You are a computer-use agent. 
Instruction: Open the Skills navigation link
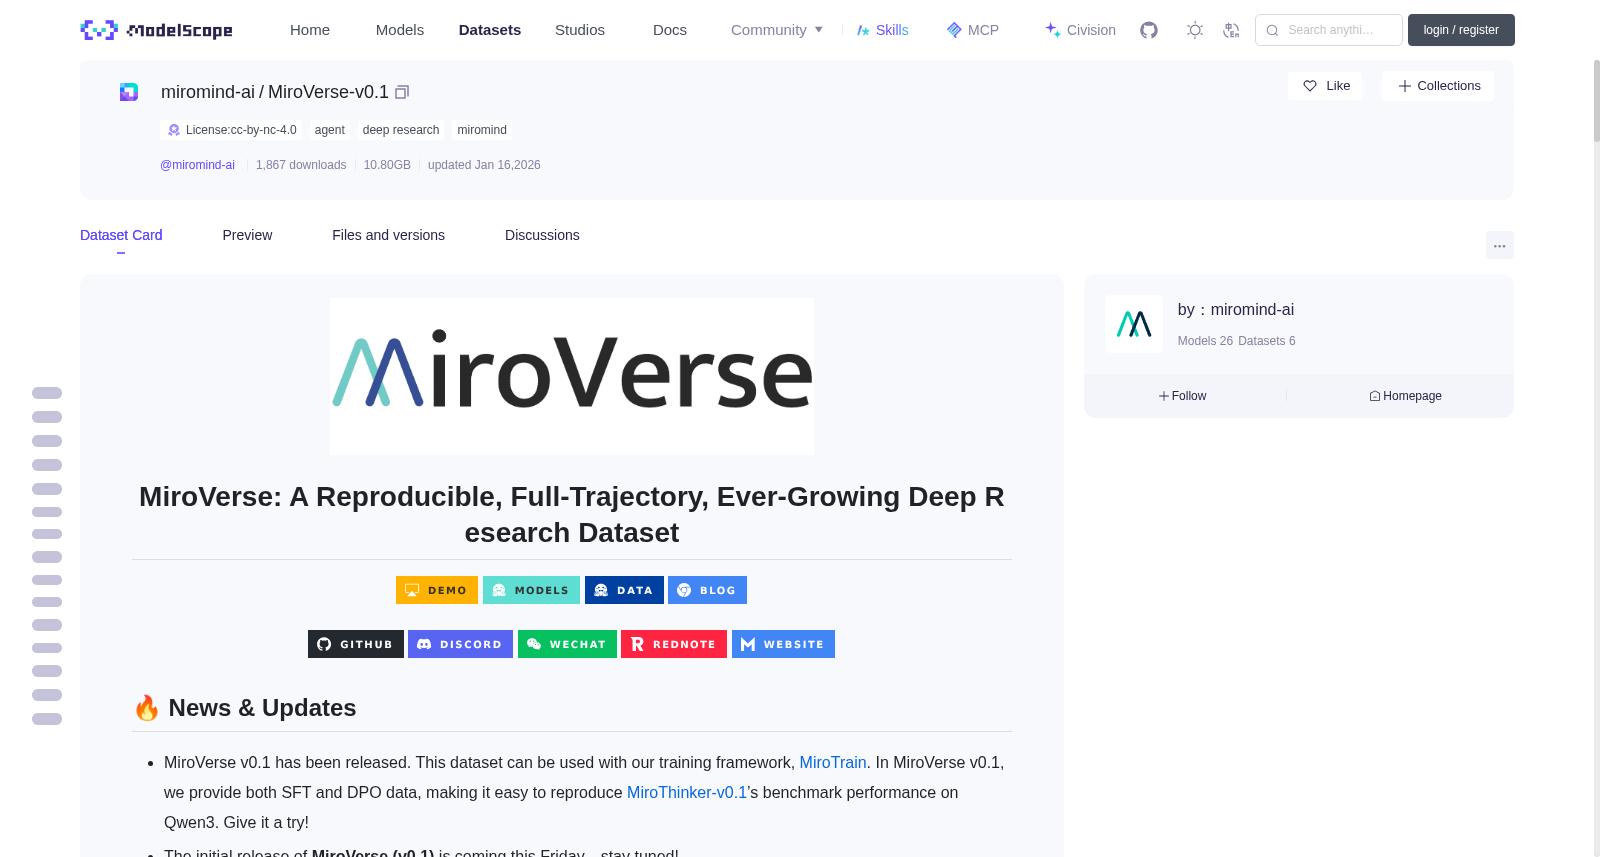pyautogui.click(x=882, y=30)
